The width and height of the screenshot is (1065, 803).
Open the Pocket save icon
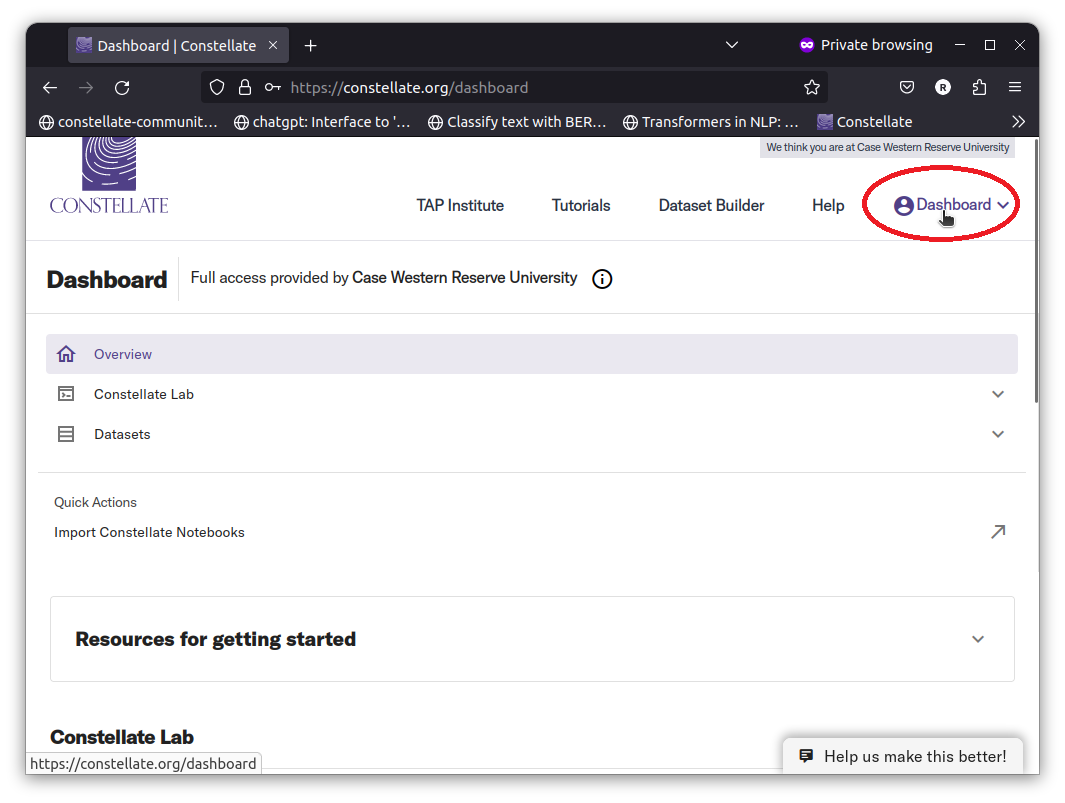pos(907,87)
